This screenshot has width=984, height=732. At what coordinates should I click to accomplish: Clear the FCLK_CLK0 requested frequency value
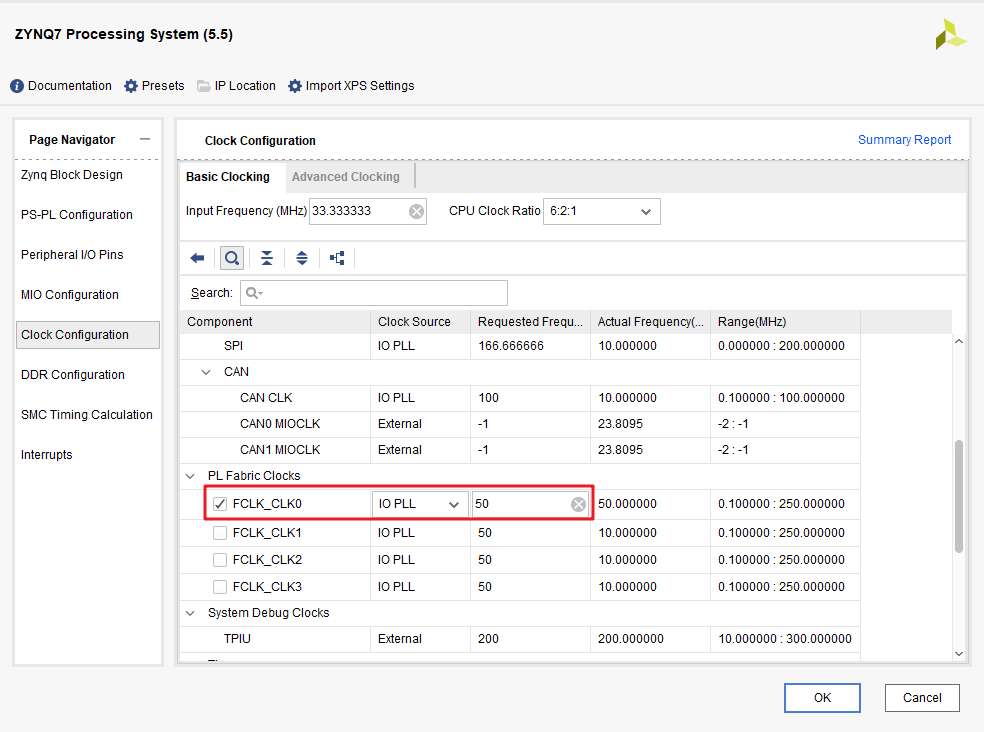(x=578, y=504)
